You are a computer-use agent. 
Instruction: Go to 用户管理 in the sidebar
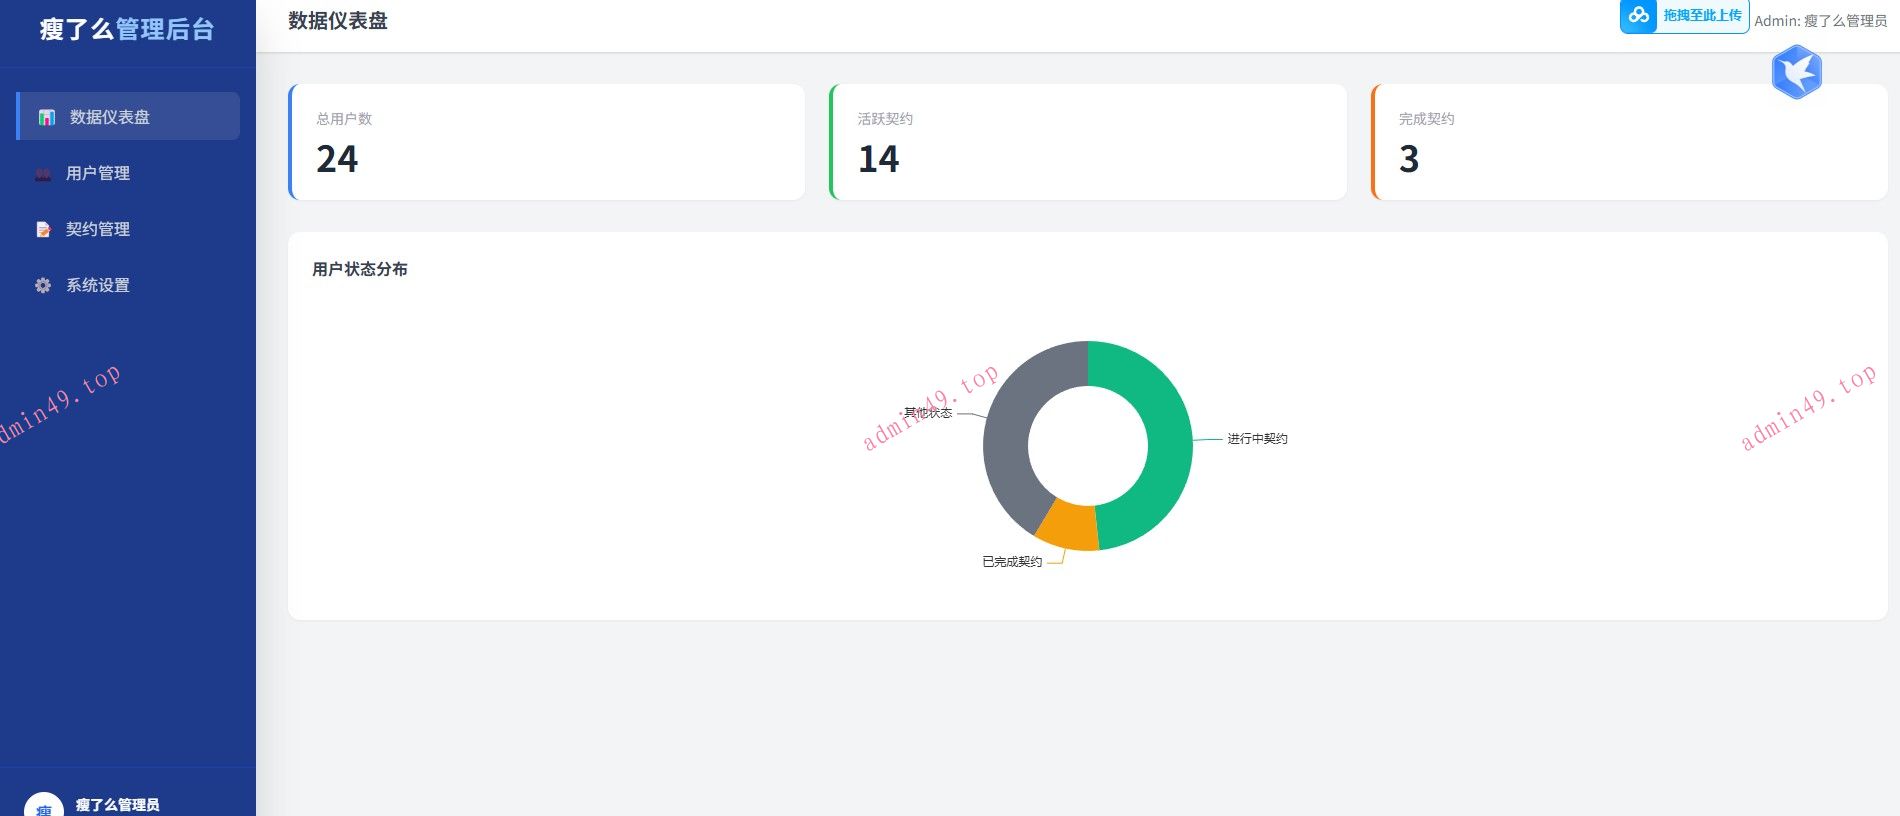coord(98,174)
